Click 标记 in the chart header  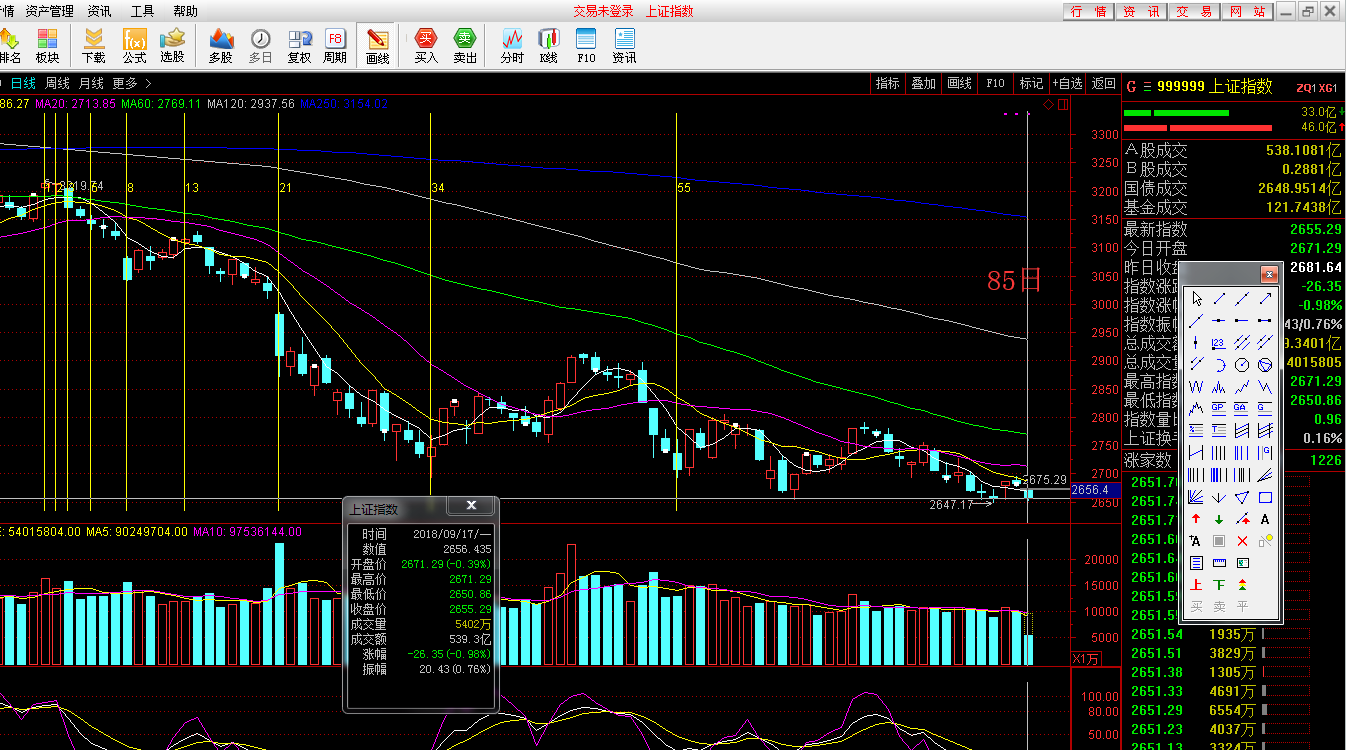[x=1031, y=84]
